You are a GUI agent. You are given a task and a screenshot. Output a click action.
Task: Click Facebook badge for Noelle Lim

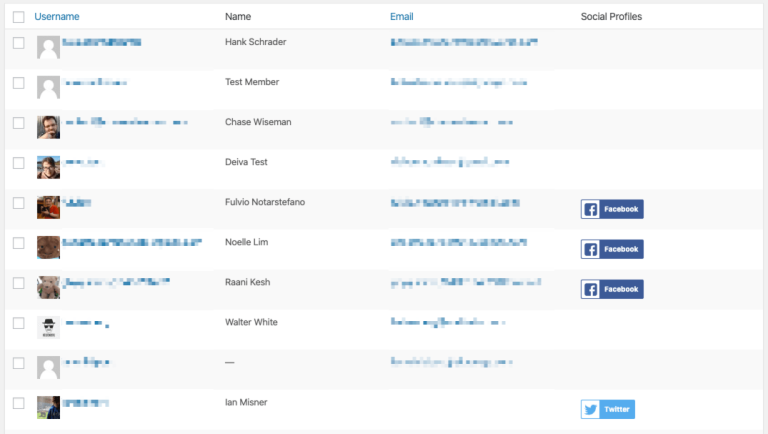coord(612,249)
